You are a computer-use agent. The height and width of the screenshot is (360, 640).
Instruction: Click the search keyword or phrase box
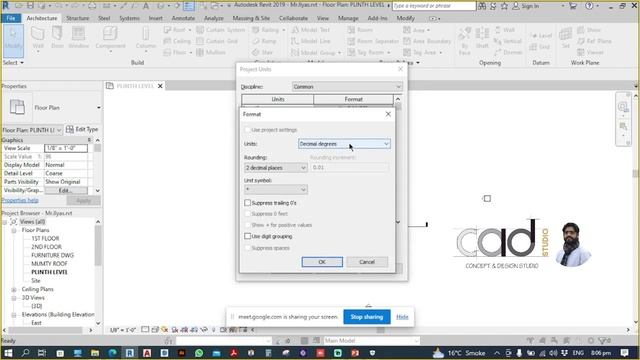pos(433,6)
